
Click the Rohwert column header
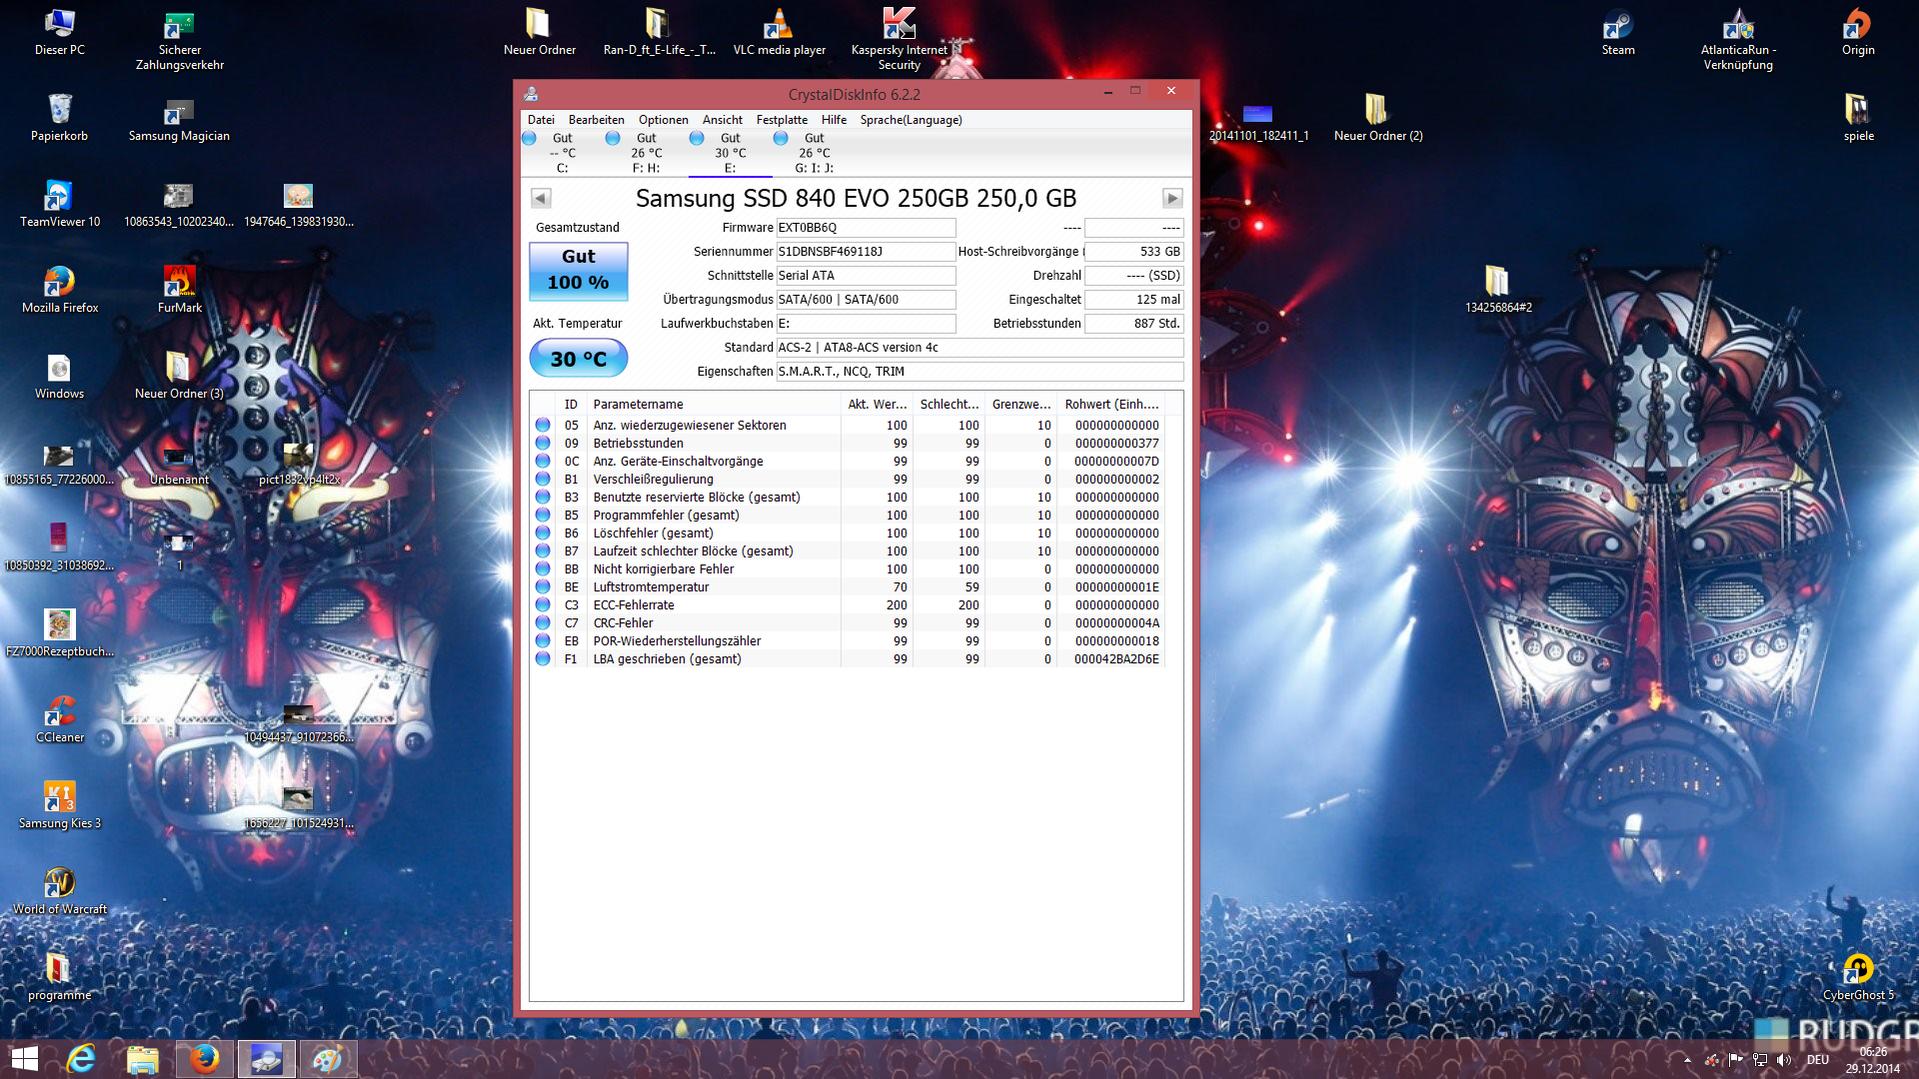tap(1113, 404)
